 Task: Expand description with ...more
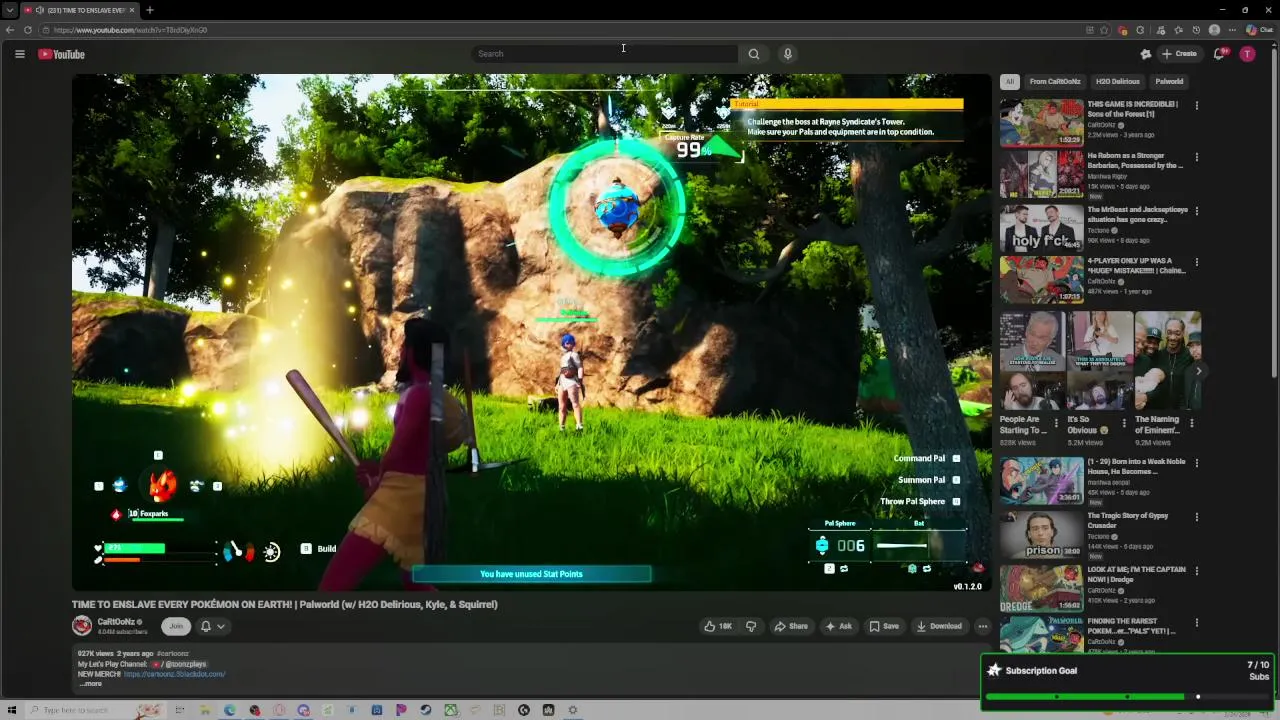90,683
